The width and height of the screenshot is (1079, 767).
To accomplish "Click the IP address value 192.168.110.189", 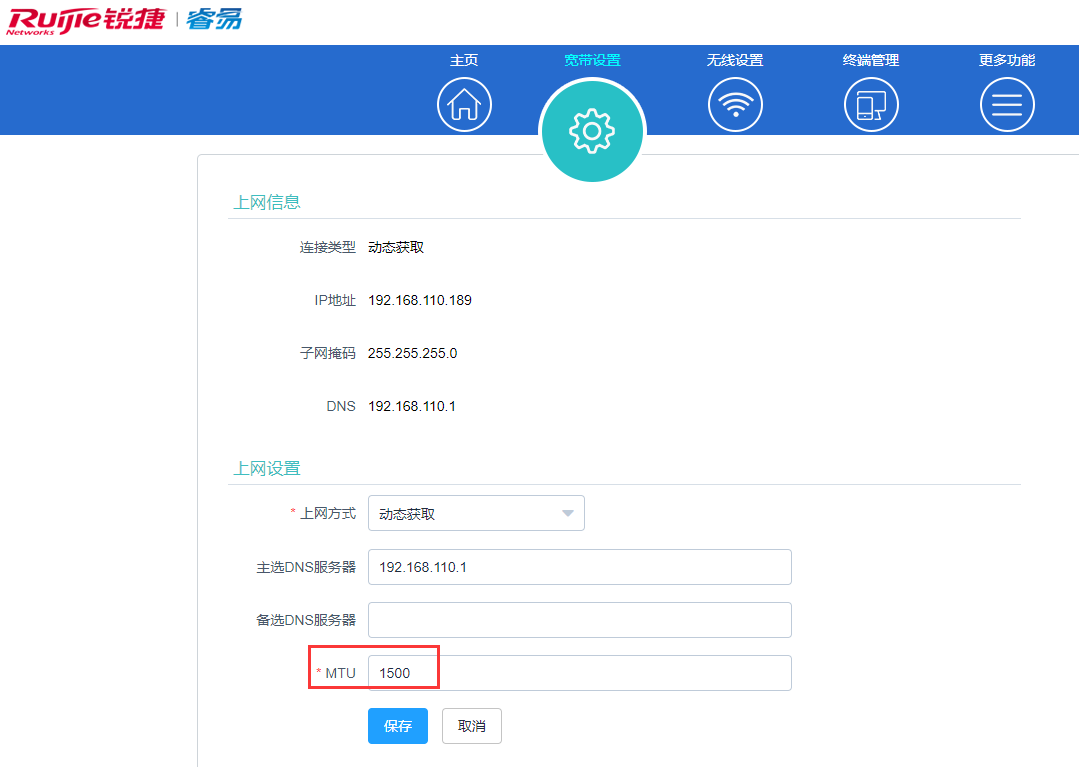I will pyautogui.click(x=420, y=300).
